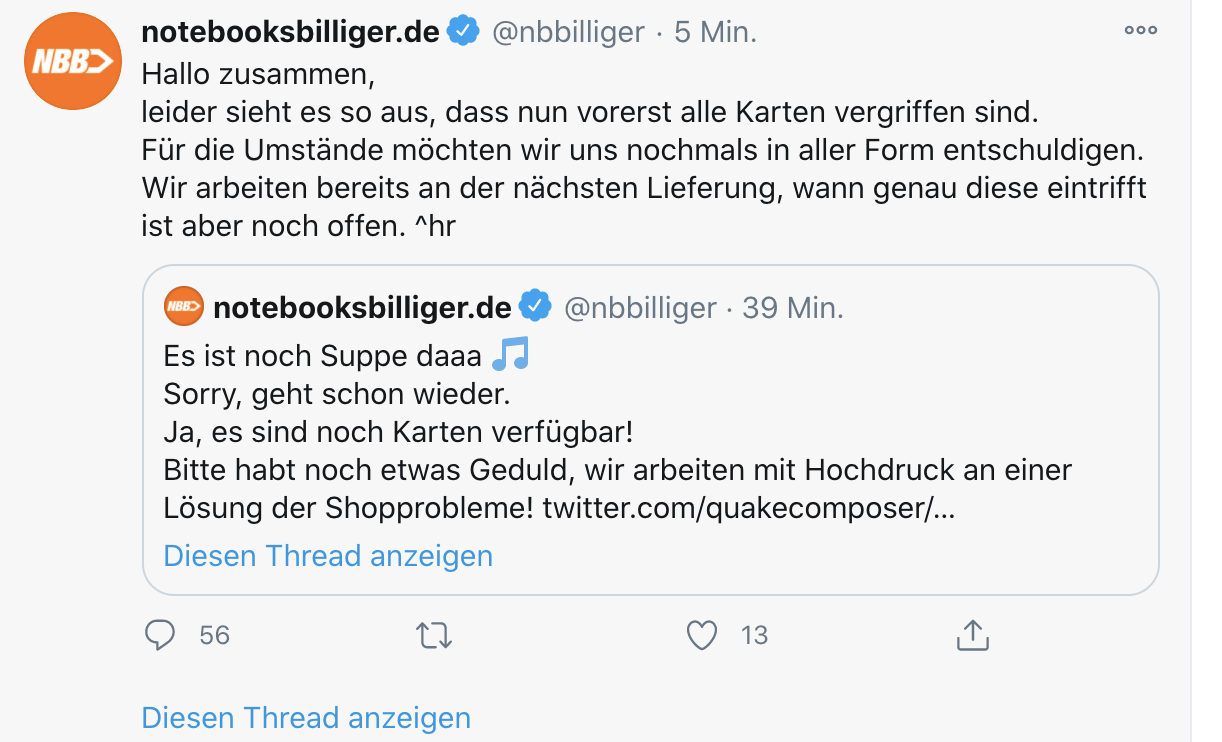This screenshot has width=1222, height=742.
Task: Open the tweet via the "5 Min." timestamp
Action: coord(715,32)
